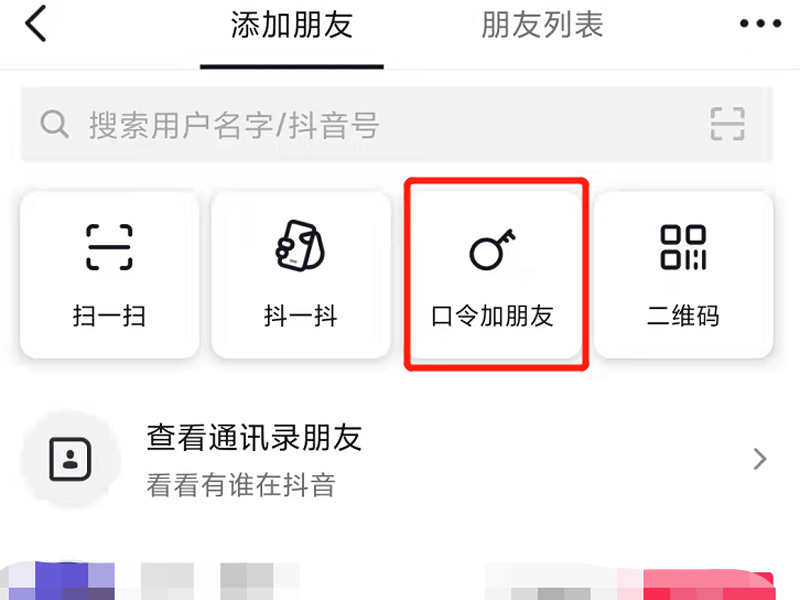Expand contacts row with right chevron
800x600 pixels.
click(x=760, y=459)
